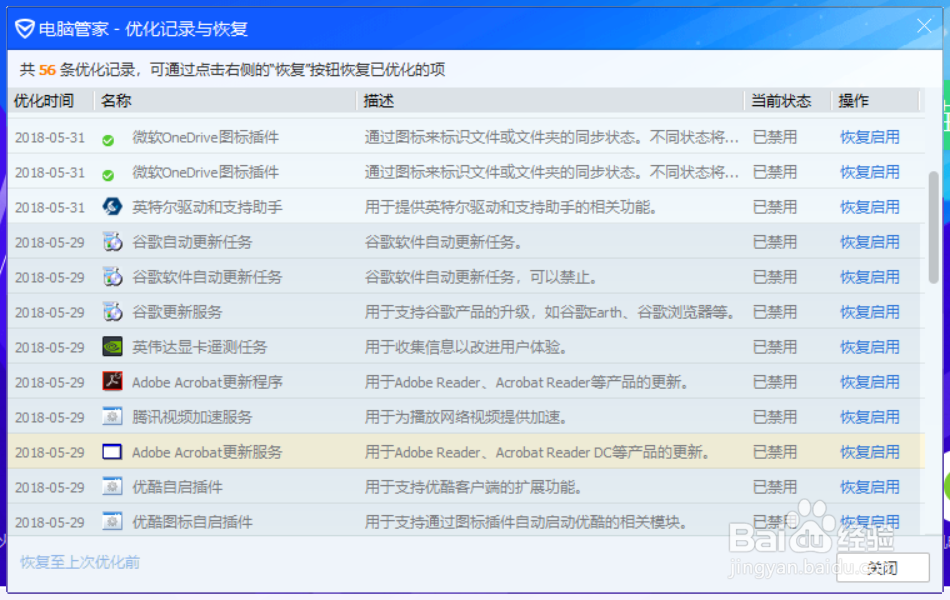This screenshot has width=950, height=600.
Task: Close the 优化记录与恢复 dialog with X
Action: coord(924,26)
